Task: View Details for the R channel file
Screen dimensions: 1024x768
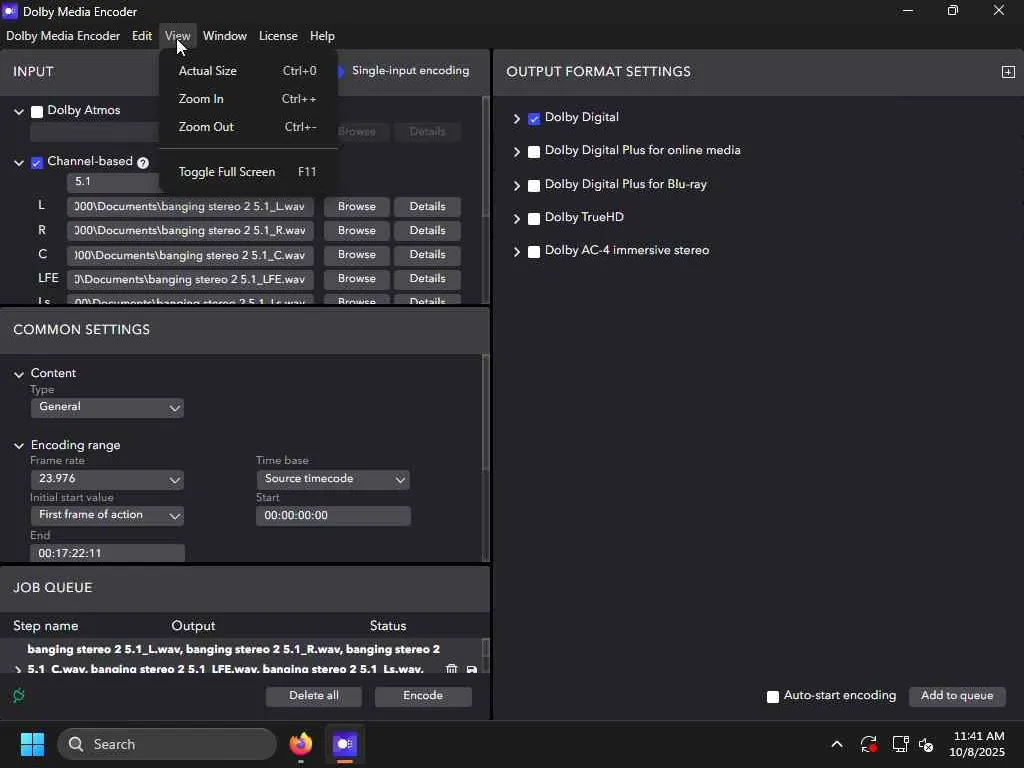Action: 427,231
